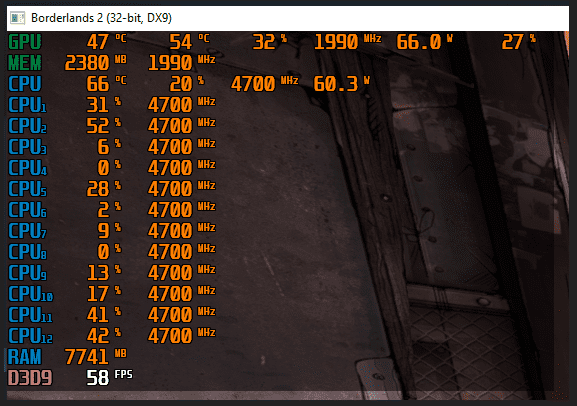Screen dimensions: 577x406
Task: Select CPU10 usage value "17 %"
Action: tap(104, 293)
